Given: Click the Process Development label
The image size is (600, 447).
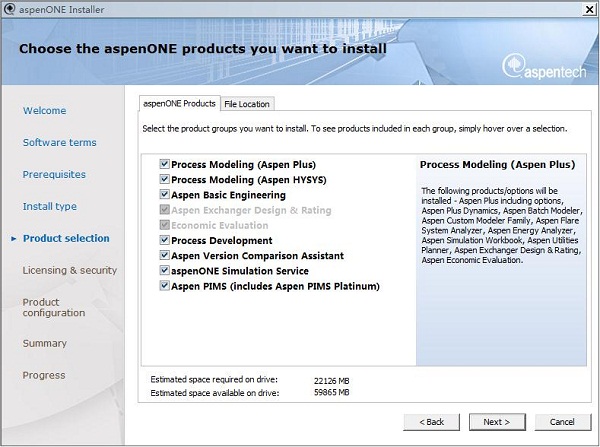Looking at the screenshot, I should (x=222, y=240).
